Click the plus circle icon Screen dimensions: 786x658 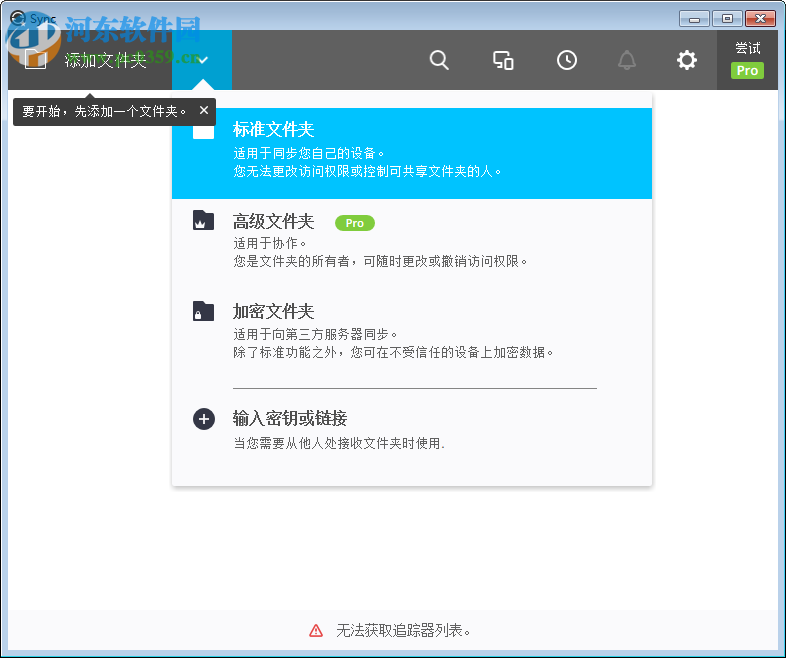204,419
